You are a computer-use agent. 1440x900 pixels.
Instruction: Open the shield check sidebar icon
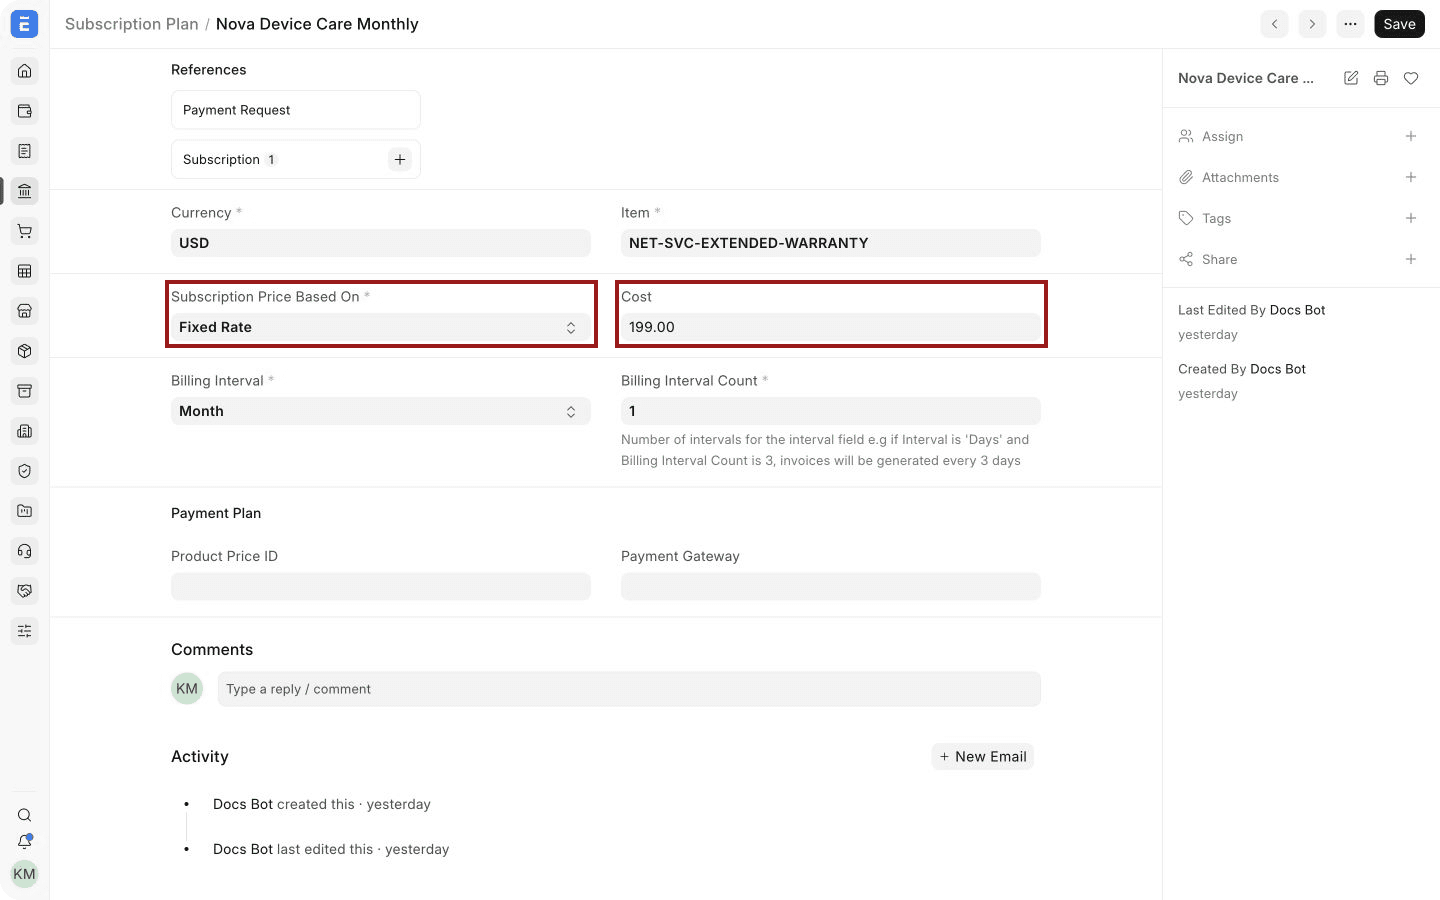(25, 471)
